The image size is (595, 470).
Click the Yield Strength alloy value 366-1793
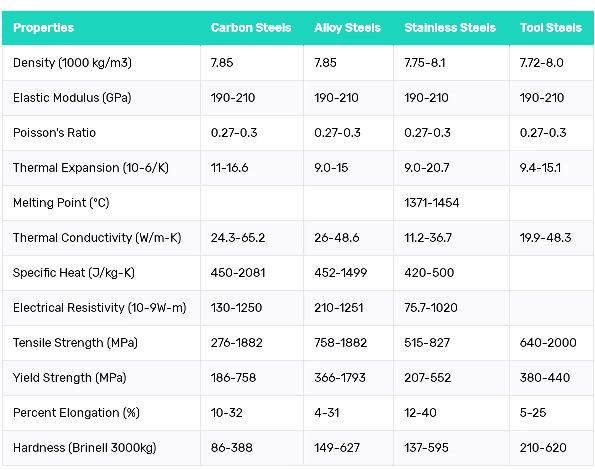coord(340,378)
